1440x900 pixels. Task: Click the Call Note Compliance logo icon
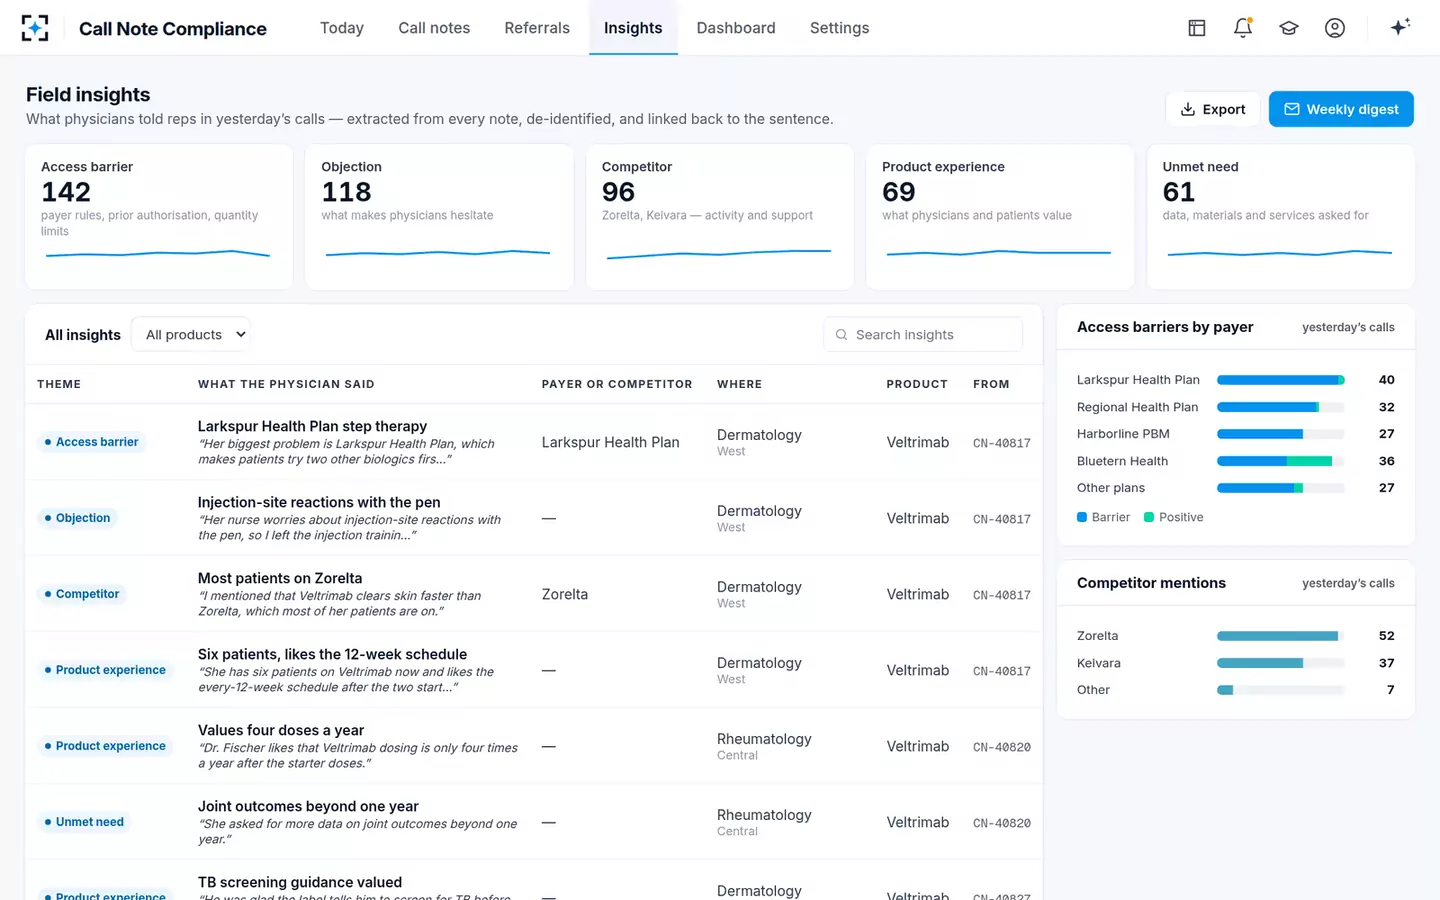click(35, 28)
